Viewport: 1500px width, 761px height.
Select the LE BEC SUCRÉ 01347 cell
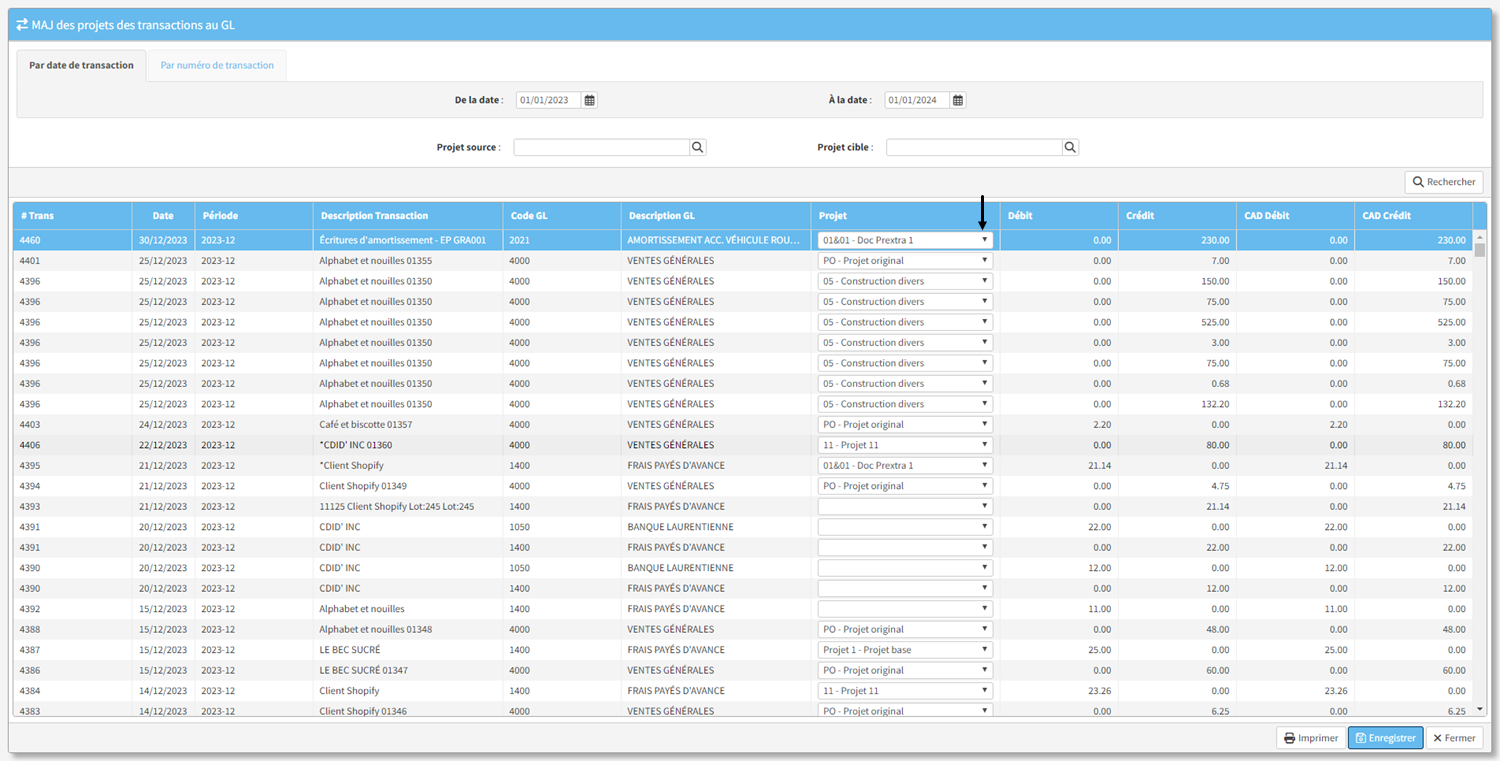[408, 670]
